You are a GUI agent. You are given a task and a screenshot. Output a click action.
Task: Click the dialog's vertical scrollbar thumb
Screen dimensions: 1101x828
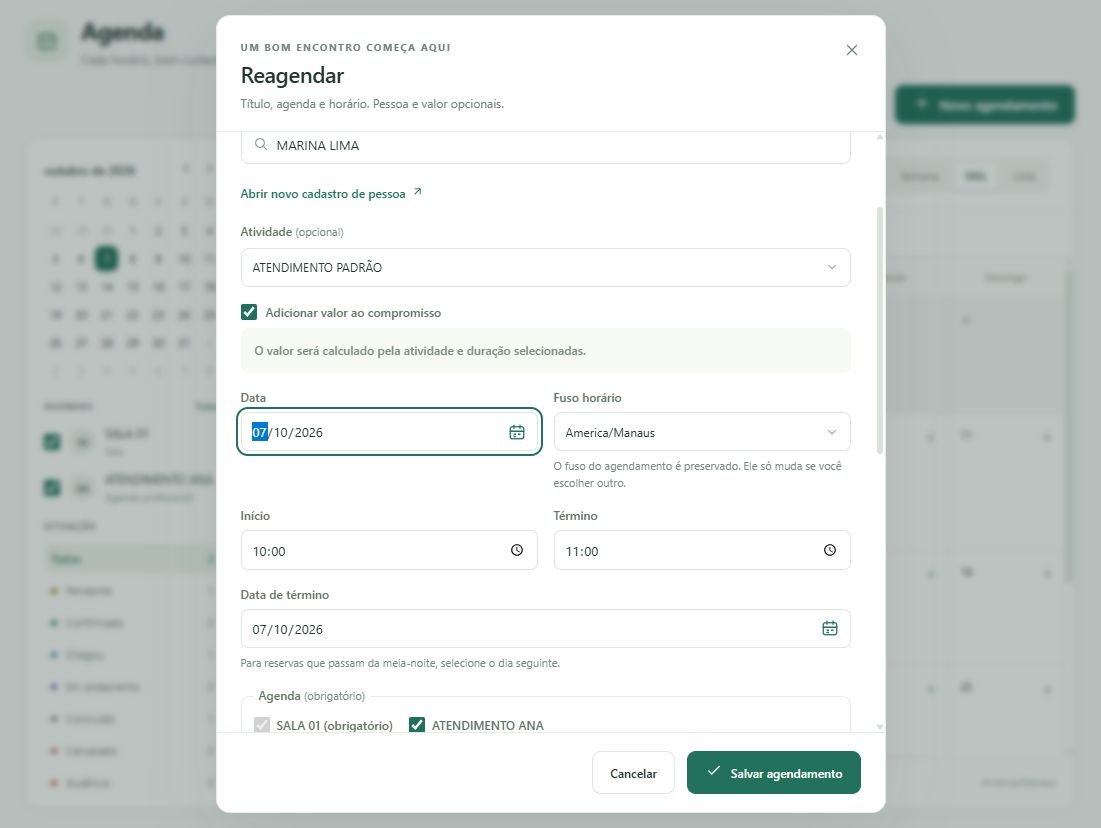(879, 330)
